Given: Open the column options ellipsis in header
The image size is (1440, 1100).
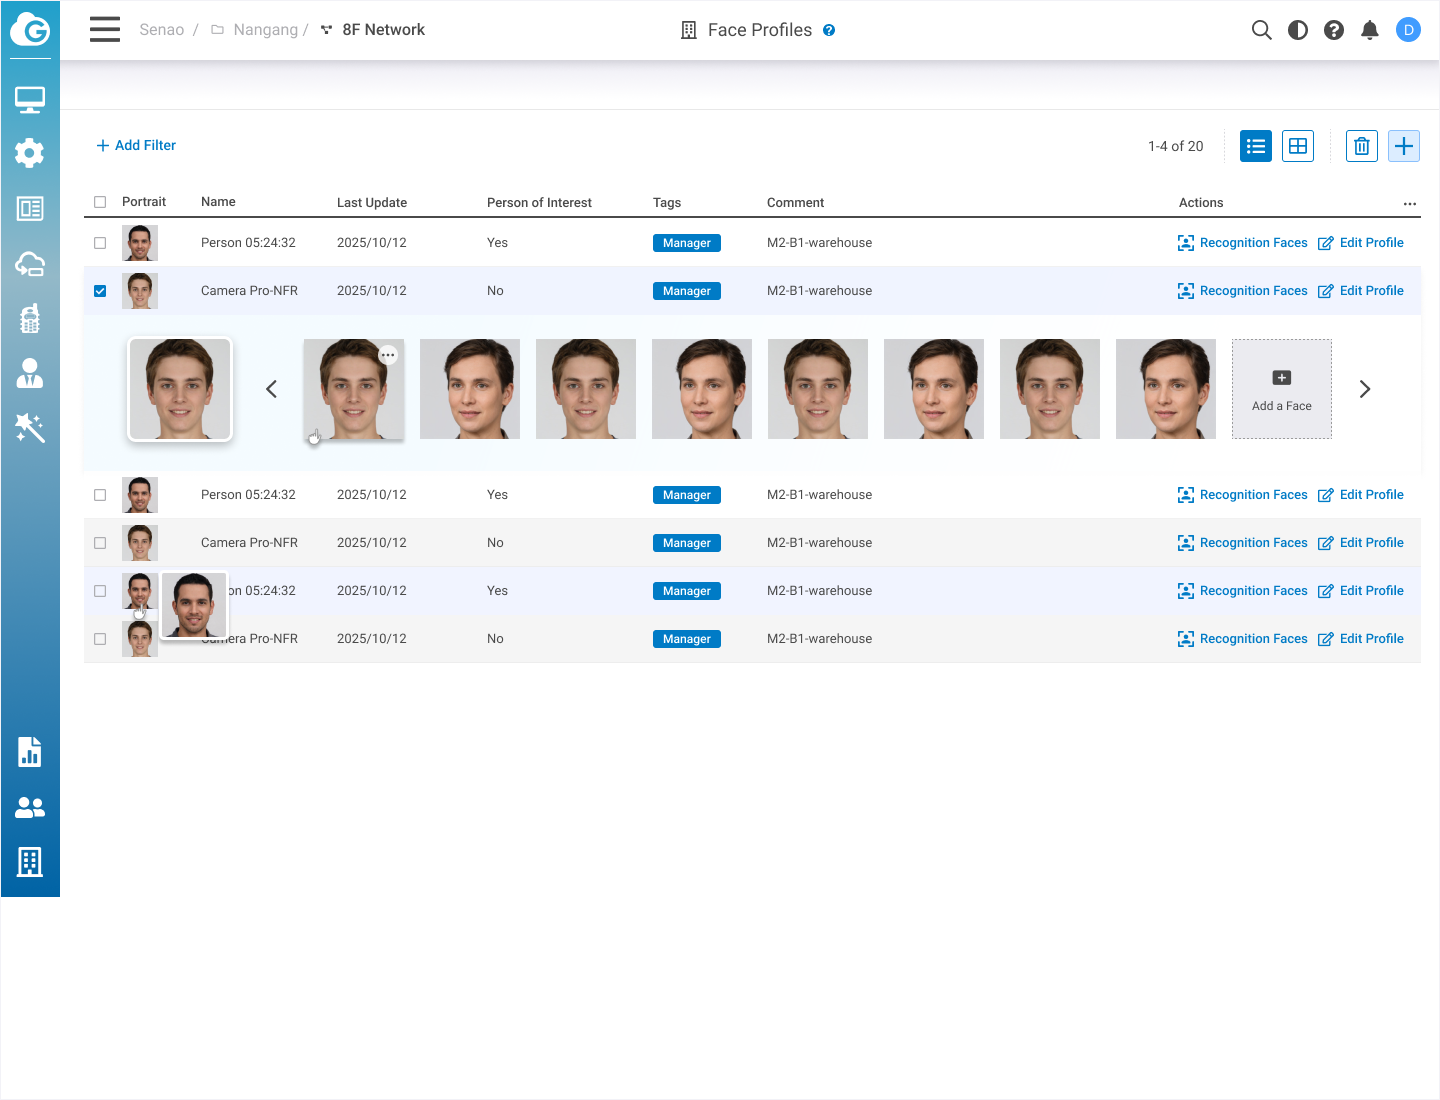Looking at the screenshot, I should 1409,203.
